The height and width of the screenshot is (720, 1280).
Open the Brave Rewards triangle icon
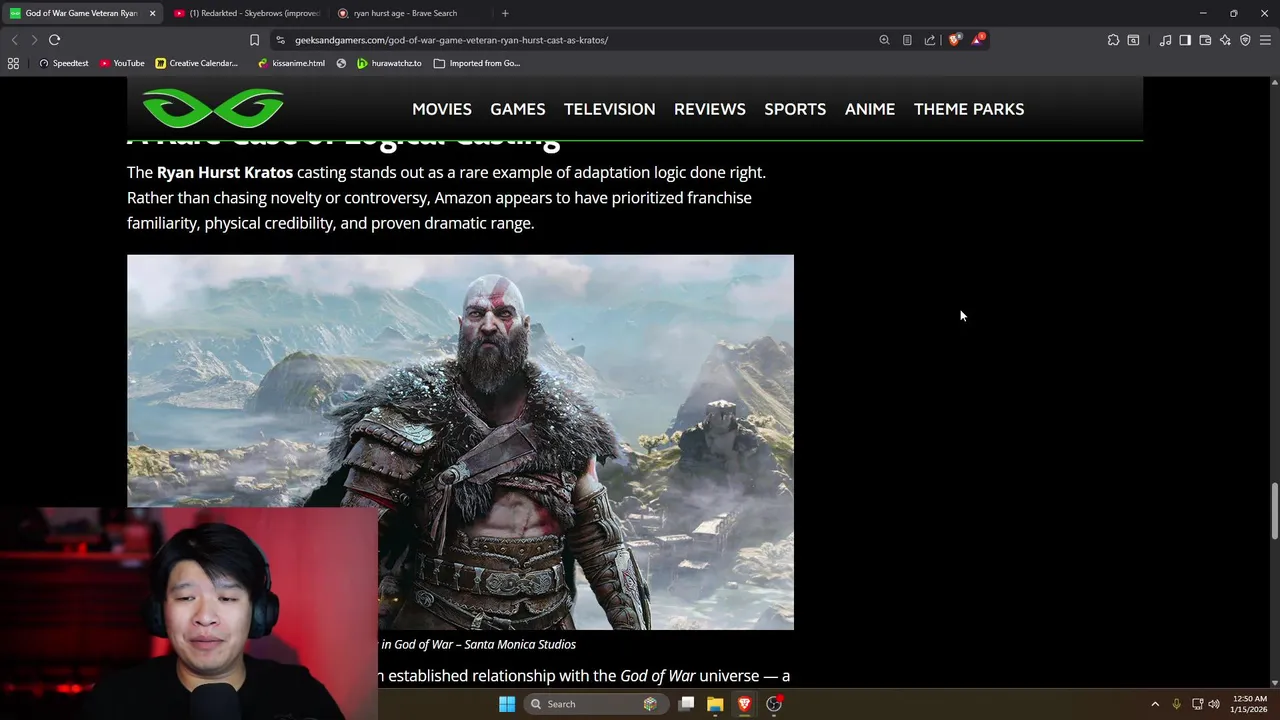pos(978,40)
